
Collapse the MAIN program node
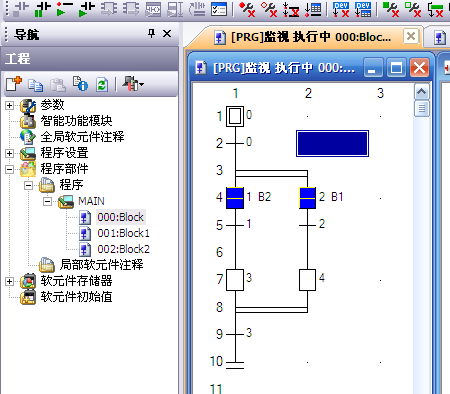point(48,201)
